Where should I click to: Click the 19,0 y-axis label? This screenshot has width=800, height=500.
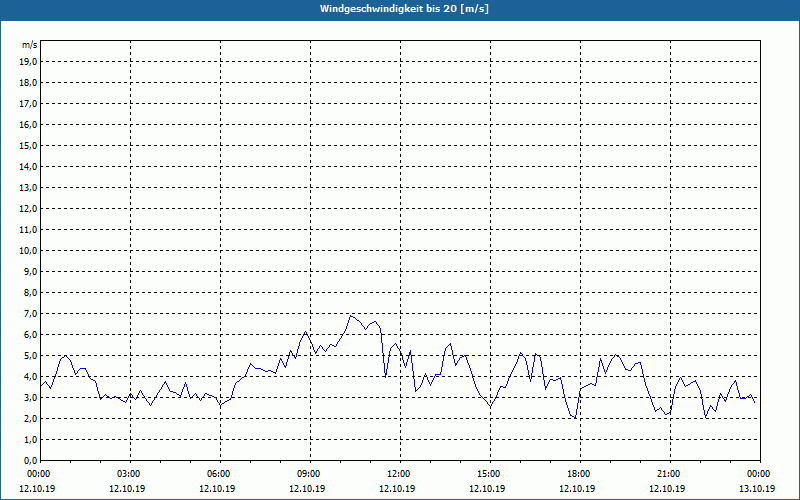(x=28, y=62)
